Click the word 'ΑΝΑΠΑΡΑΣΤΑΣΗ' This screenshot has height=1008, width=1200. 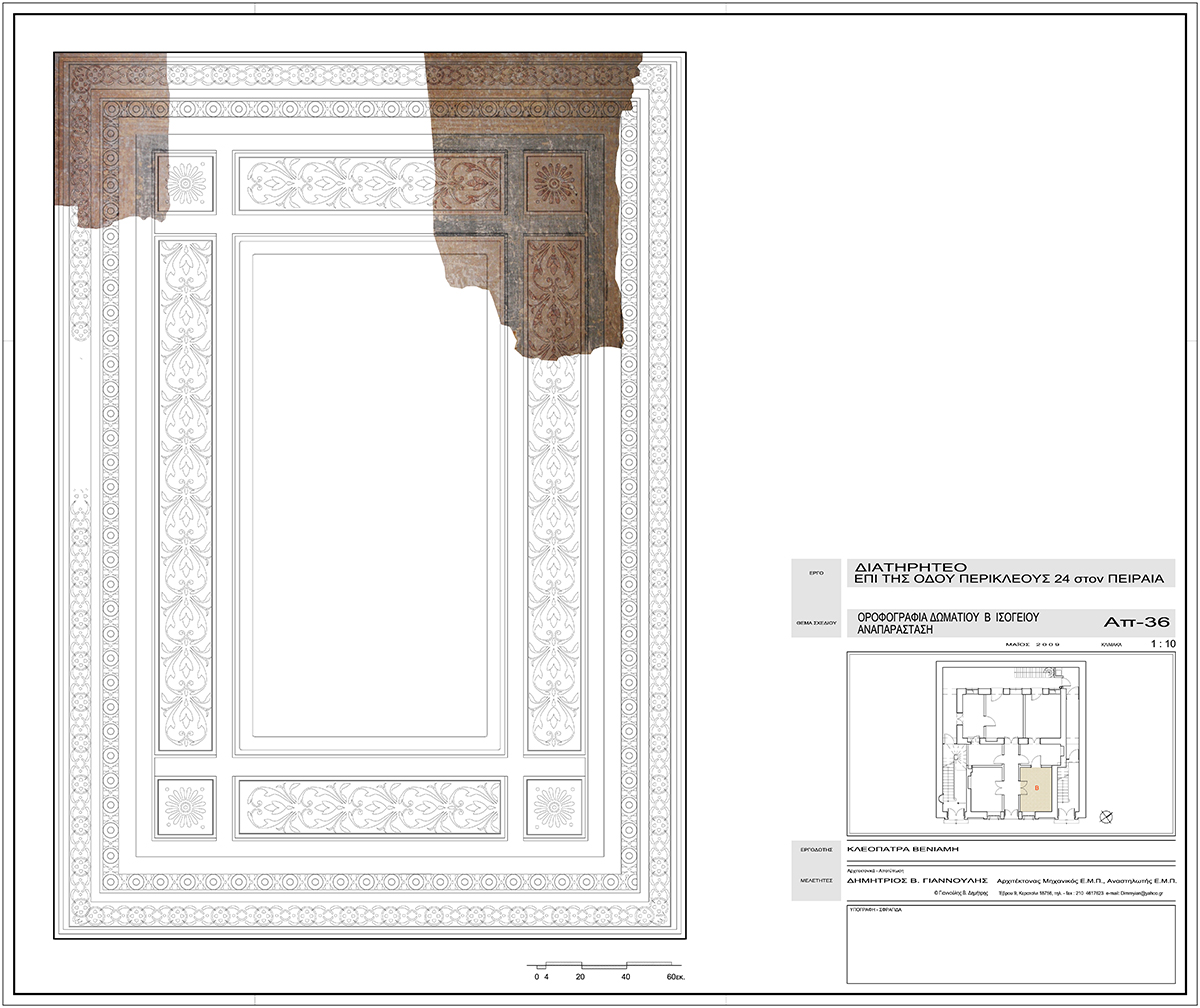point(895,631)
